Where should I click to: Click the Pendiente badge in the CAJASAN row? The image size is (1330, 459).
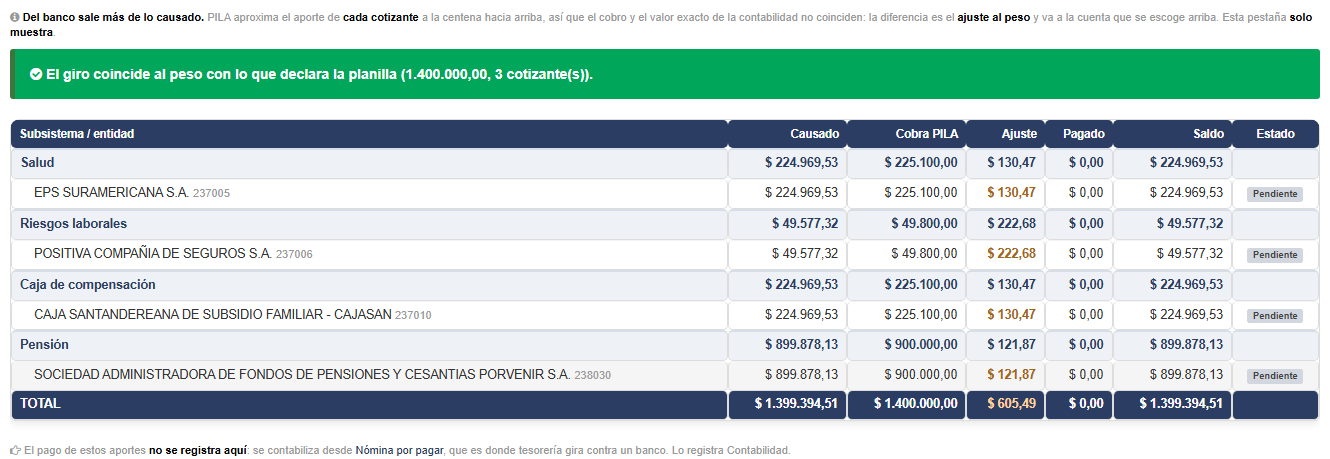point(1275,316)
